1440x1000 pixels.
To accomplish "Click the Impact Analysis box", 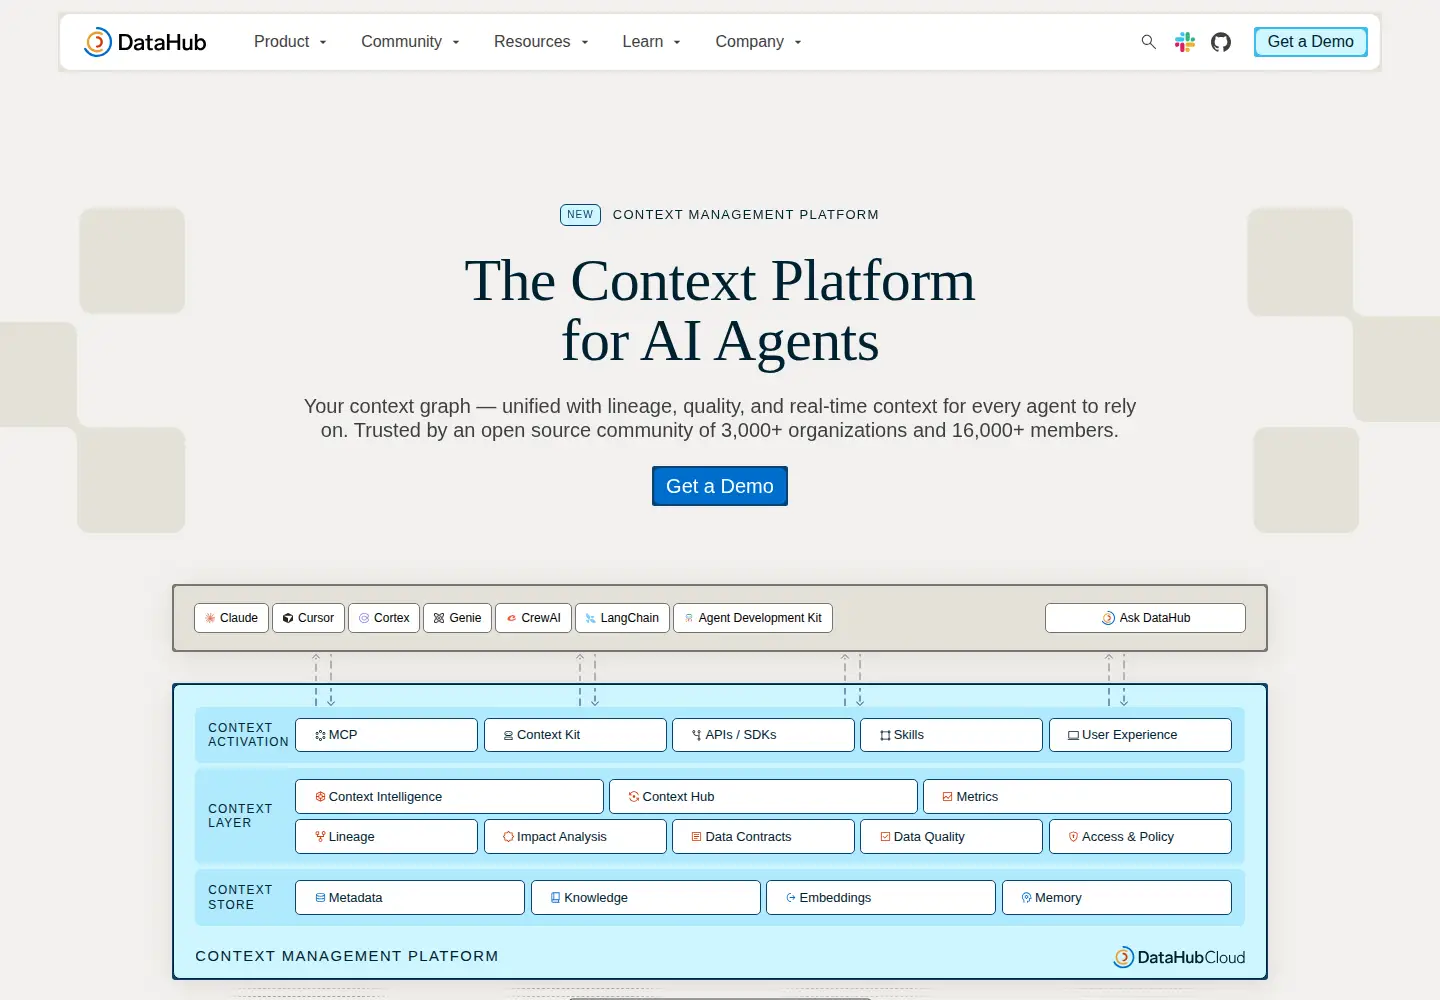I will (575, 837).
